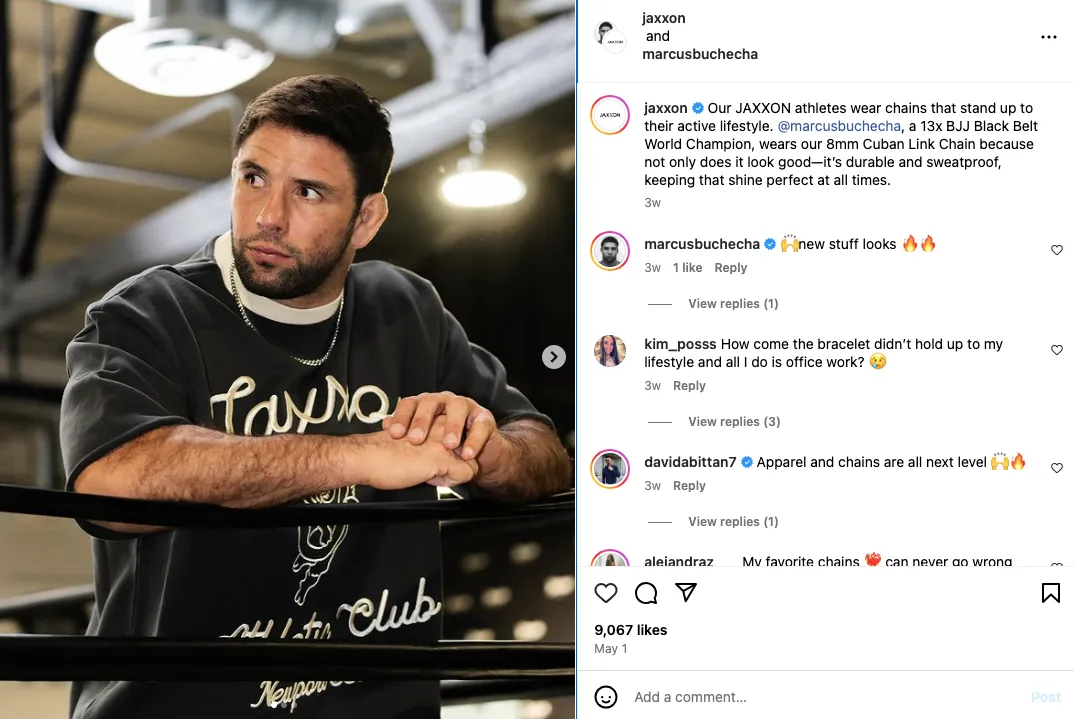Open the emoji picker in comment box
Viewport: 1074px width, 719px height.
coord(606,697)
